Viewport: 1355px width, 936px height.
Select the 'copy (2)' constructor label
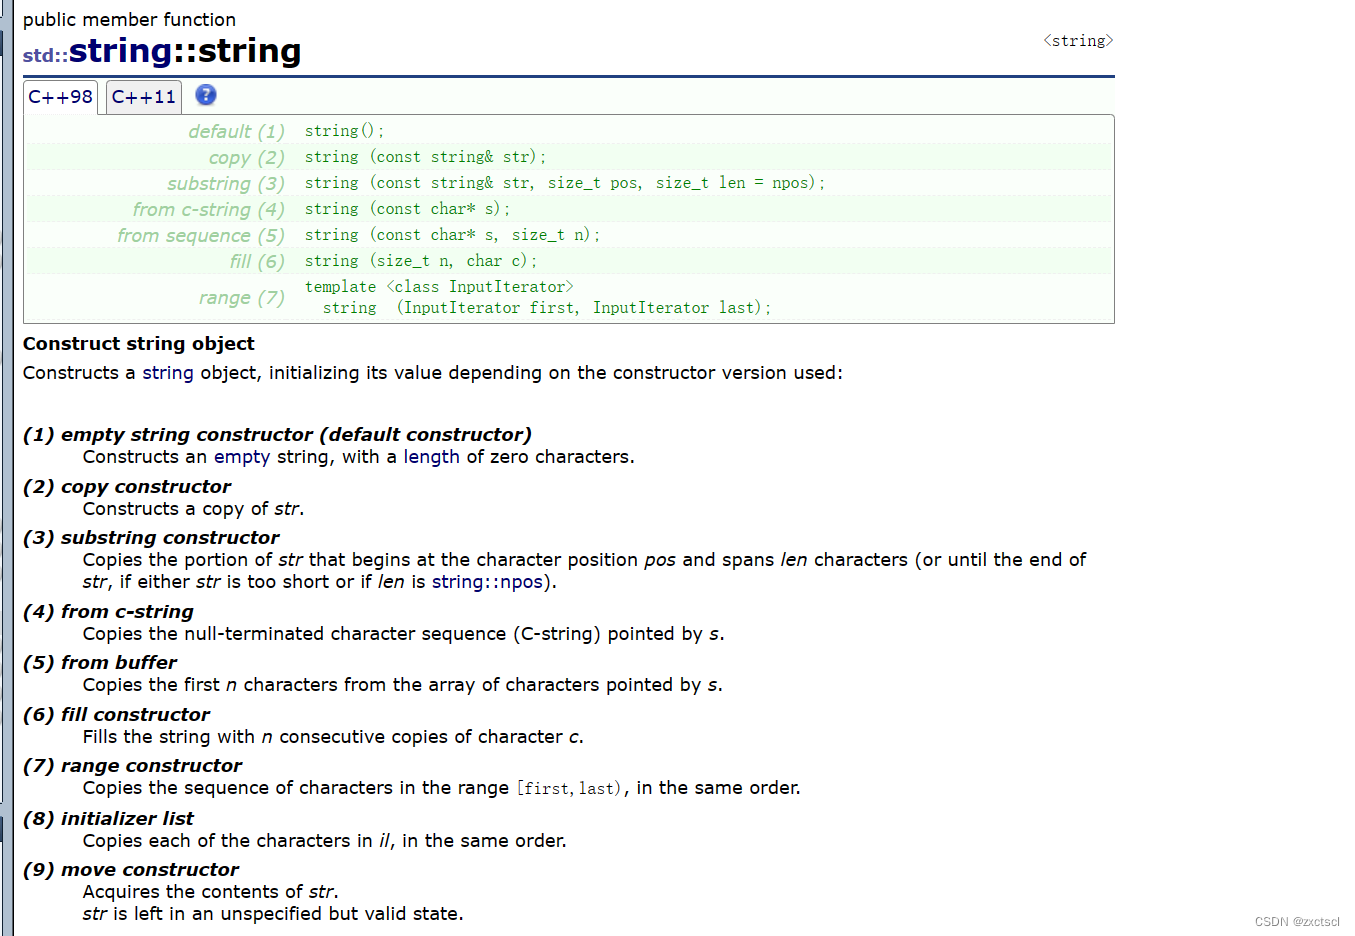tap(246, 158)
